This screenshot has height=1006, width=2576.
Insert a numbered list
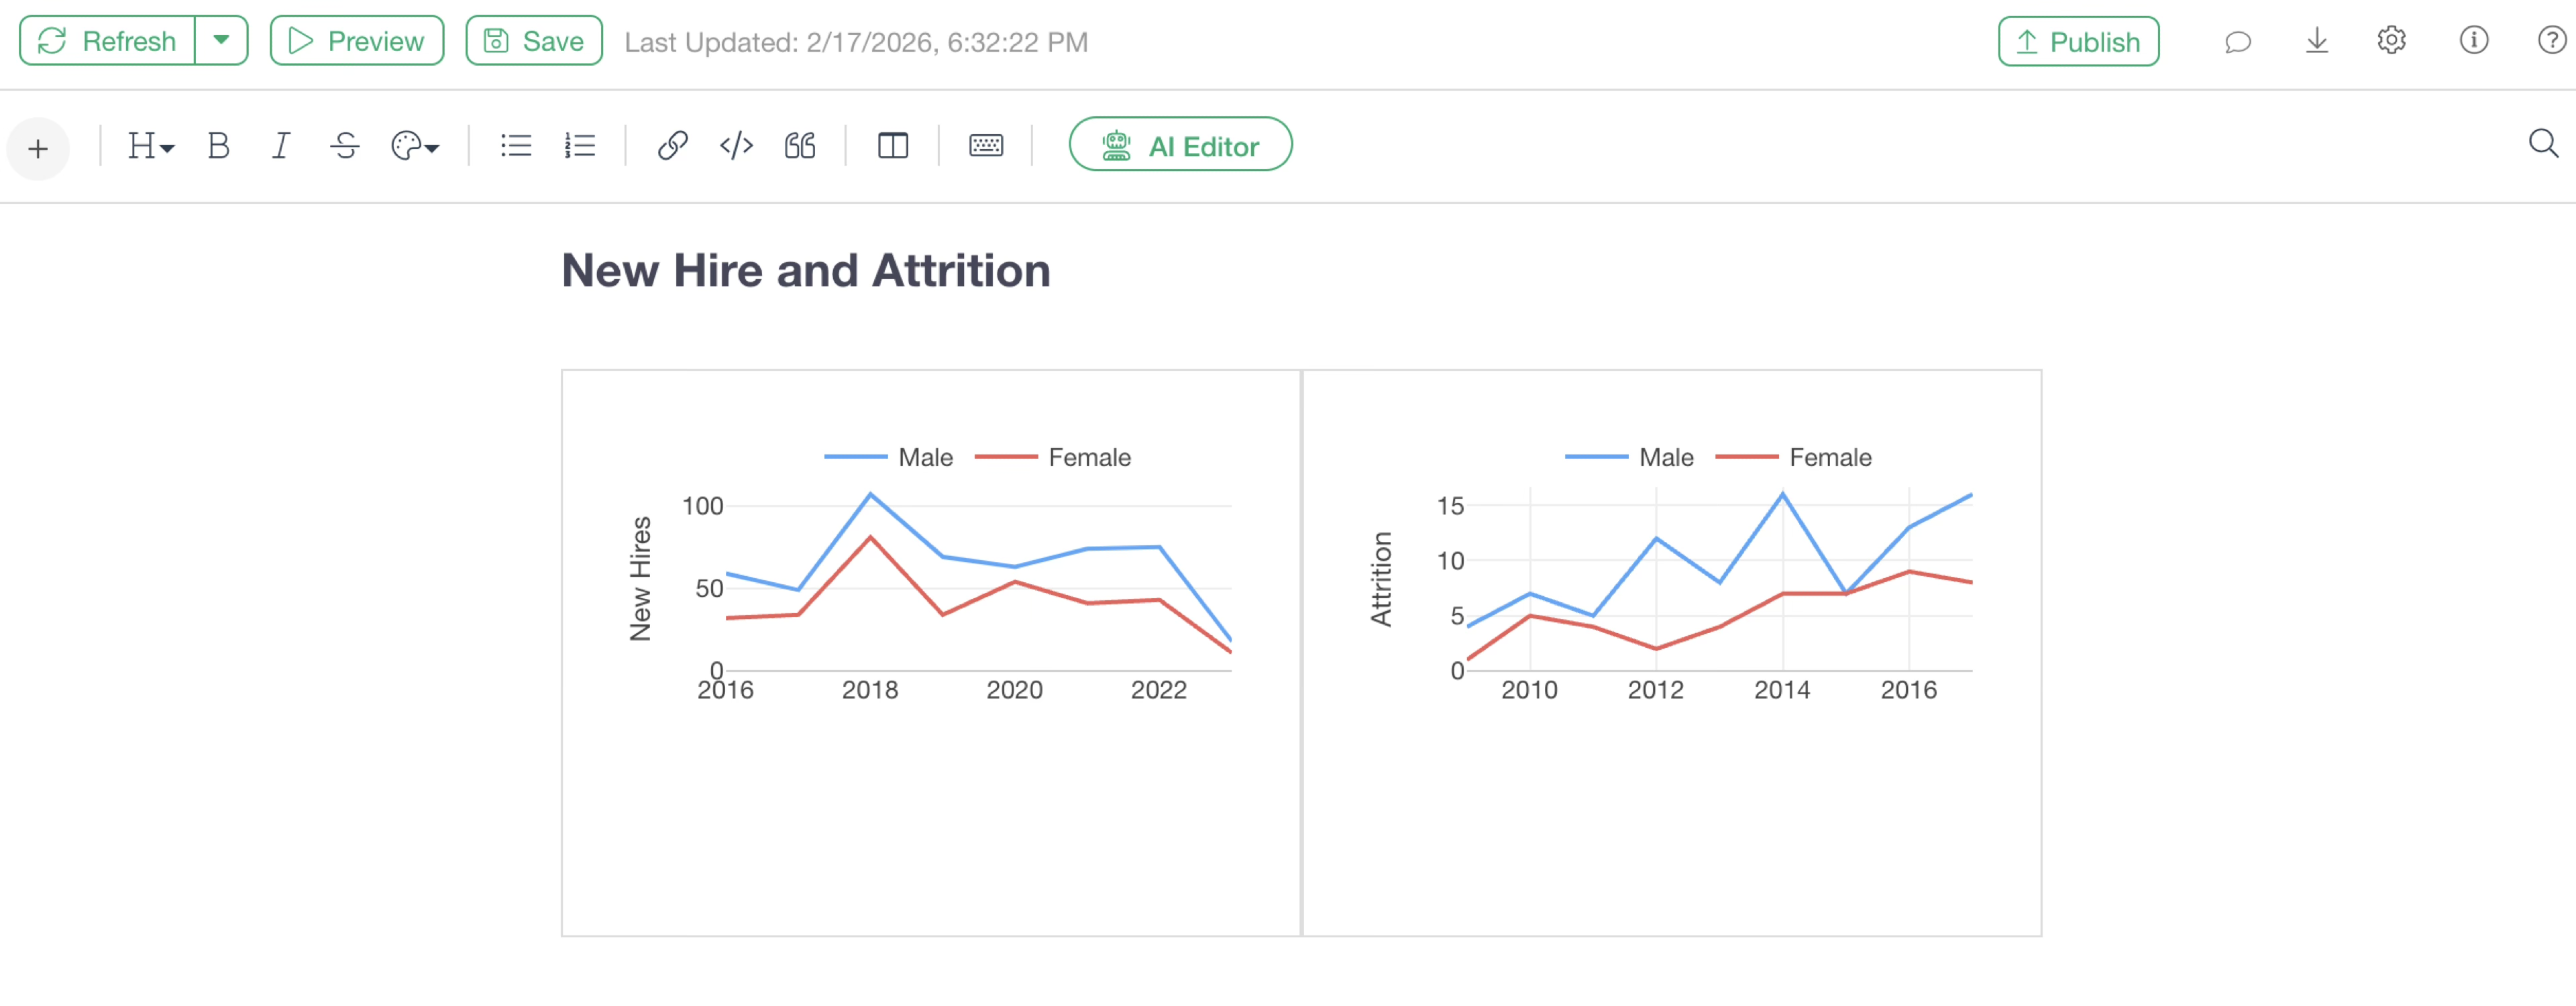point(580,146)
